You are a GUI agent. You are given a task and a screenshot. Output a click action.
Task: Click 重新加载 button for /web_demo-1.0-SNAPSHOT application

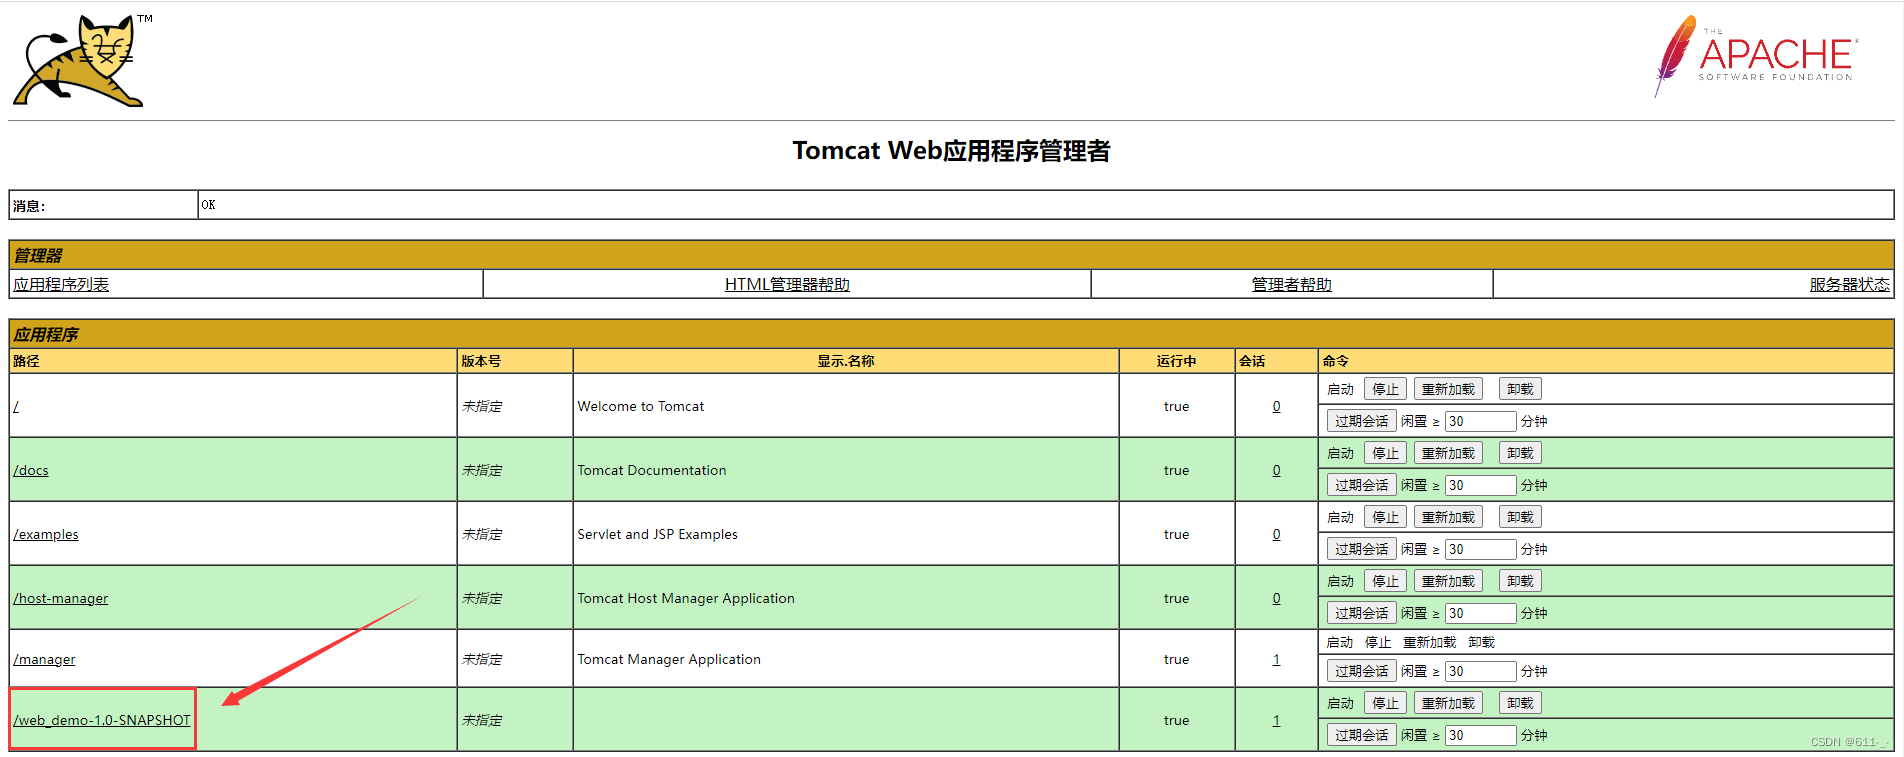(x=1448, y=703)
